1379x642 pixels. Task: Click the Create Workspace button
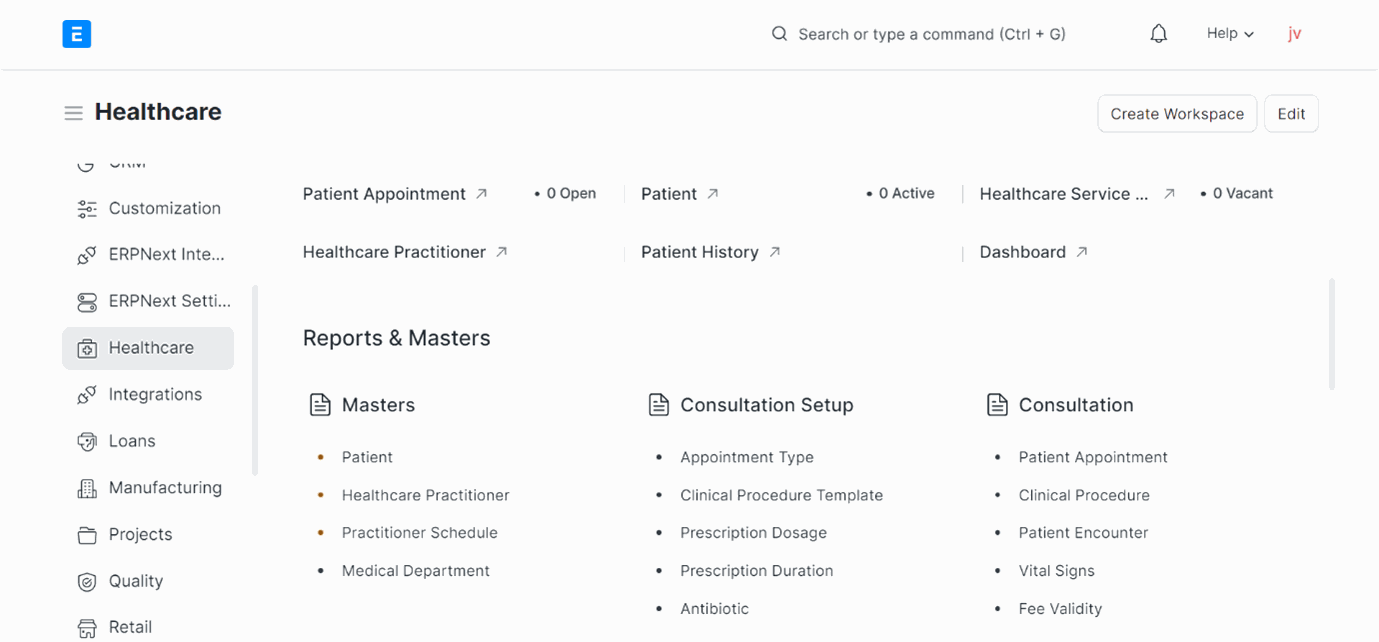pyautogui.click(x=1177, y=114)
